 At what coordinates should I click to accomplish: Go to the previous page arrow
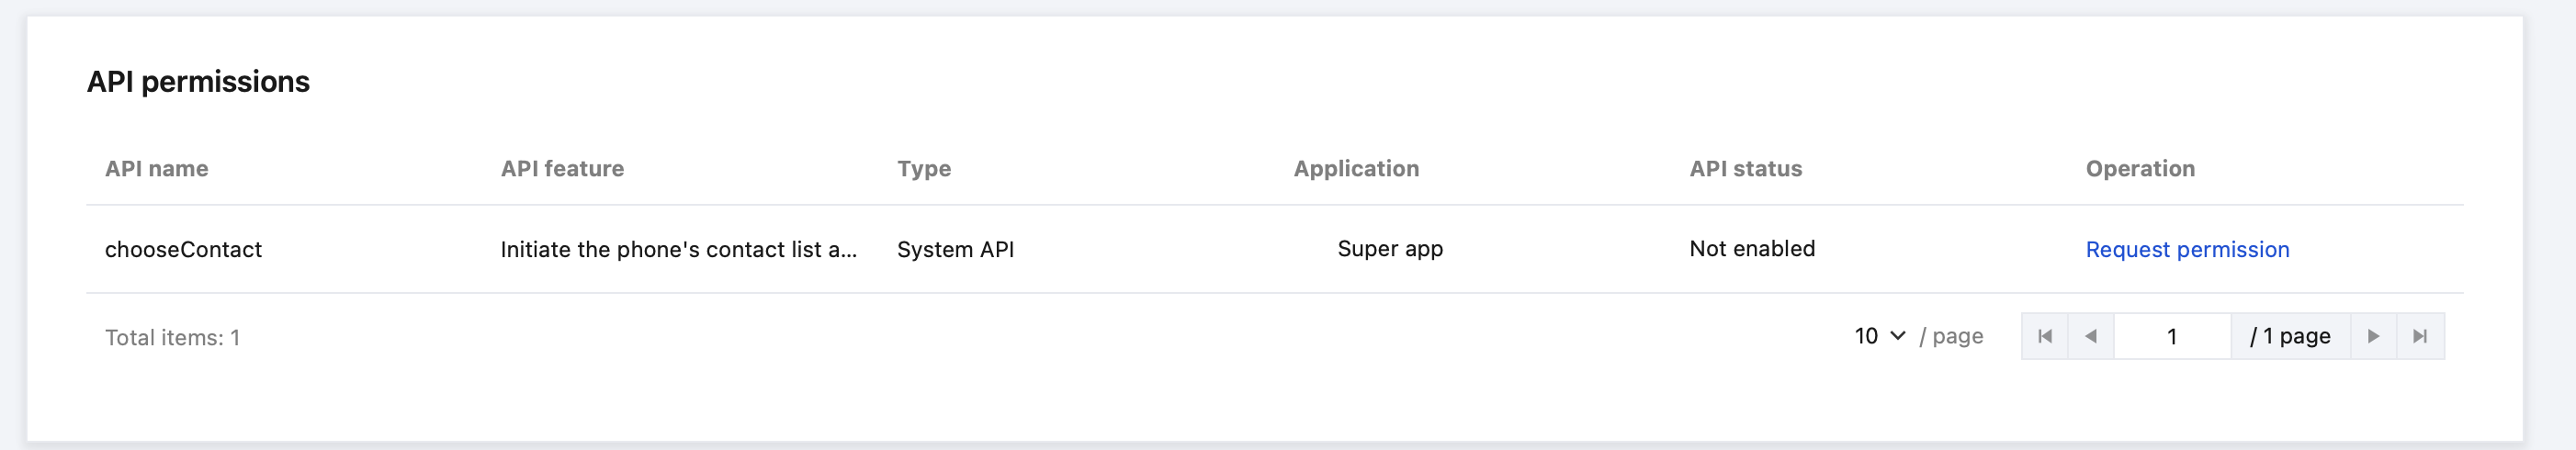pyautogui.click(x=2091, y=336)
